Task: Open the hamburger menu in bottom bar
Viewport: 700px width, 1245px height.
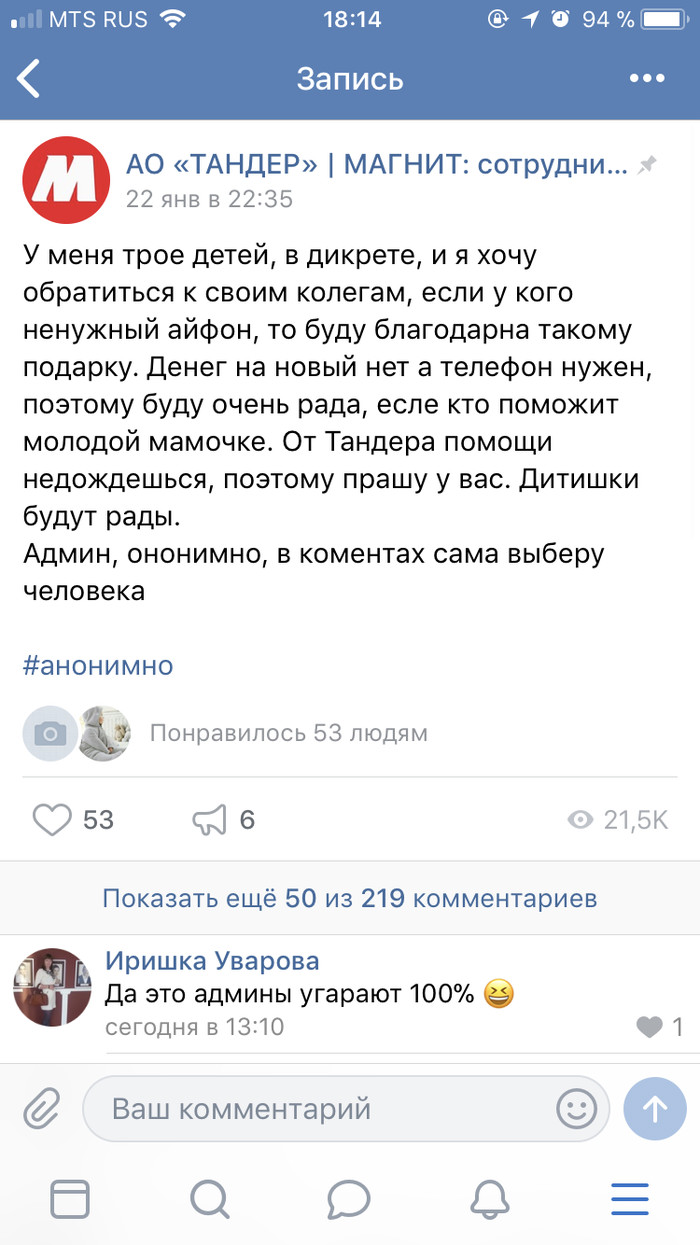Action: (629, 1199)
